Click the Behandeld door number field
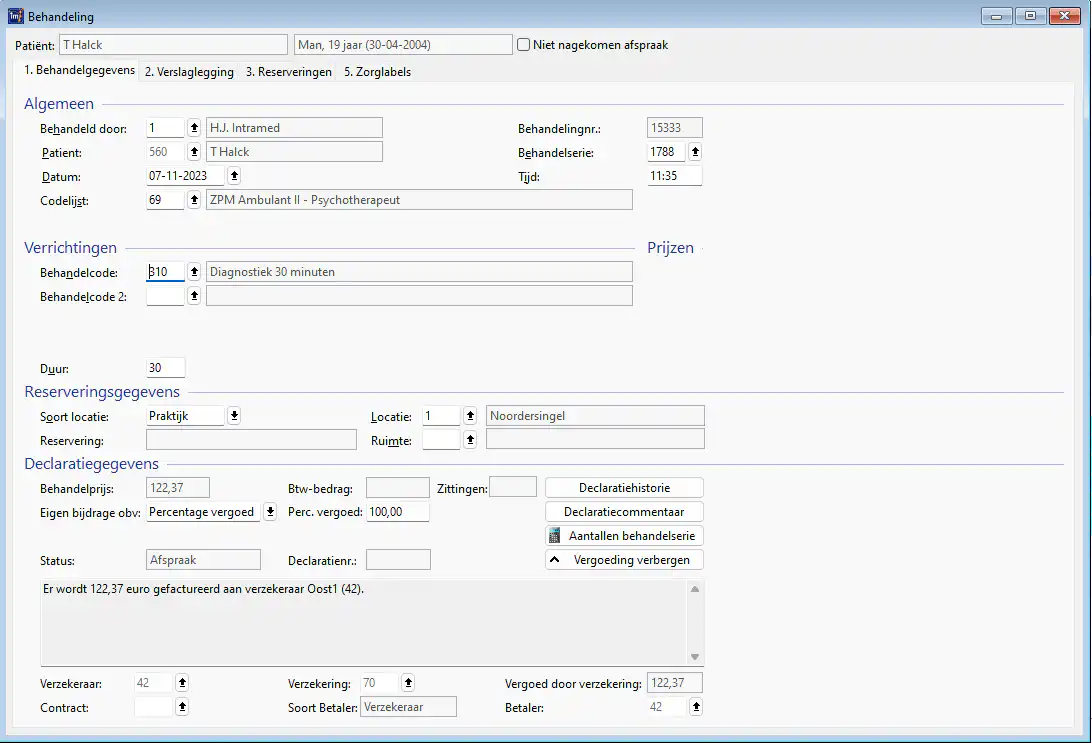Image resolution: width=1092 pixels, height=743 pixels. click(165, 128)
